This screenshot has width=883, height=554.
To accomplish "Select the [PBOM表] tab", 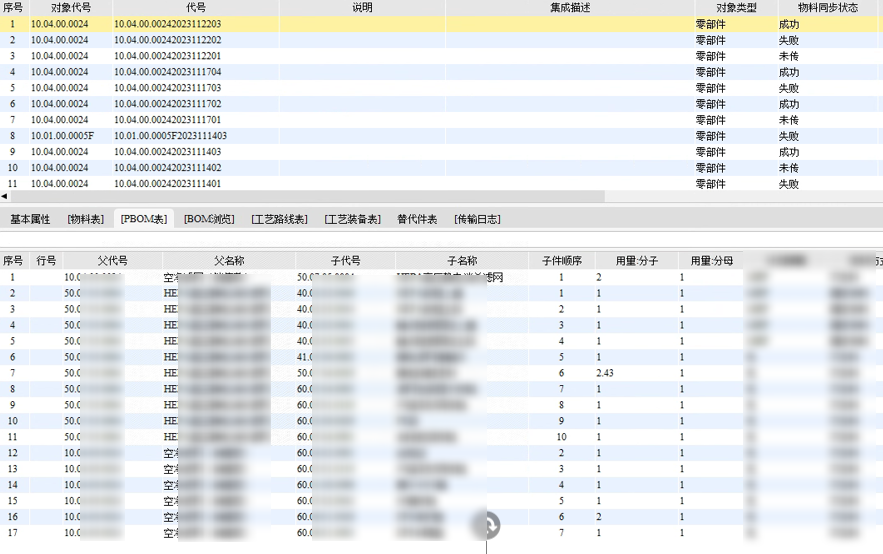I will click(x=144, y=219).
